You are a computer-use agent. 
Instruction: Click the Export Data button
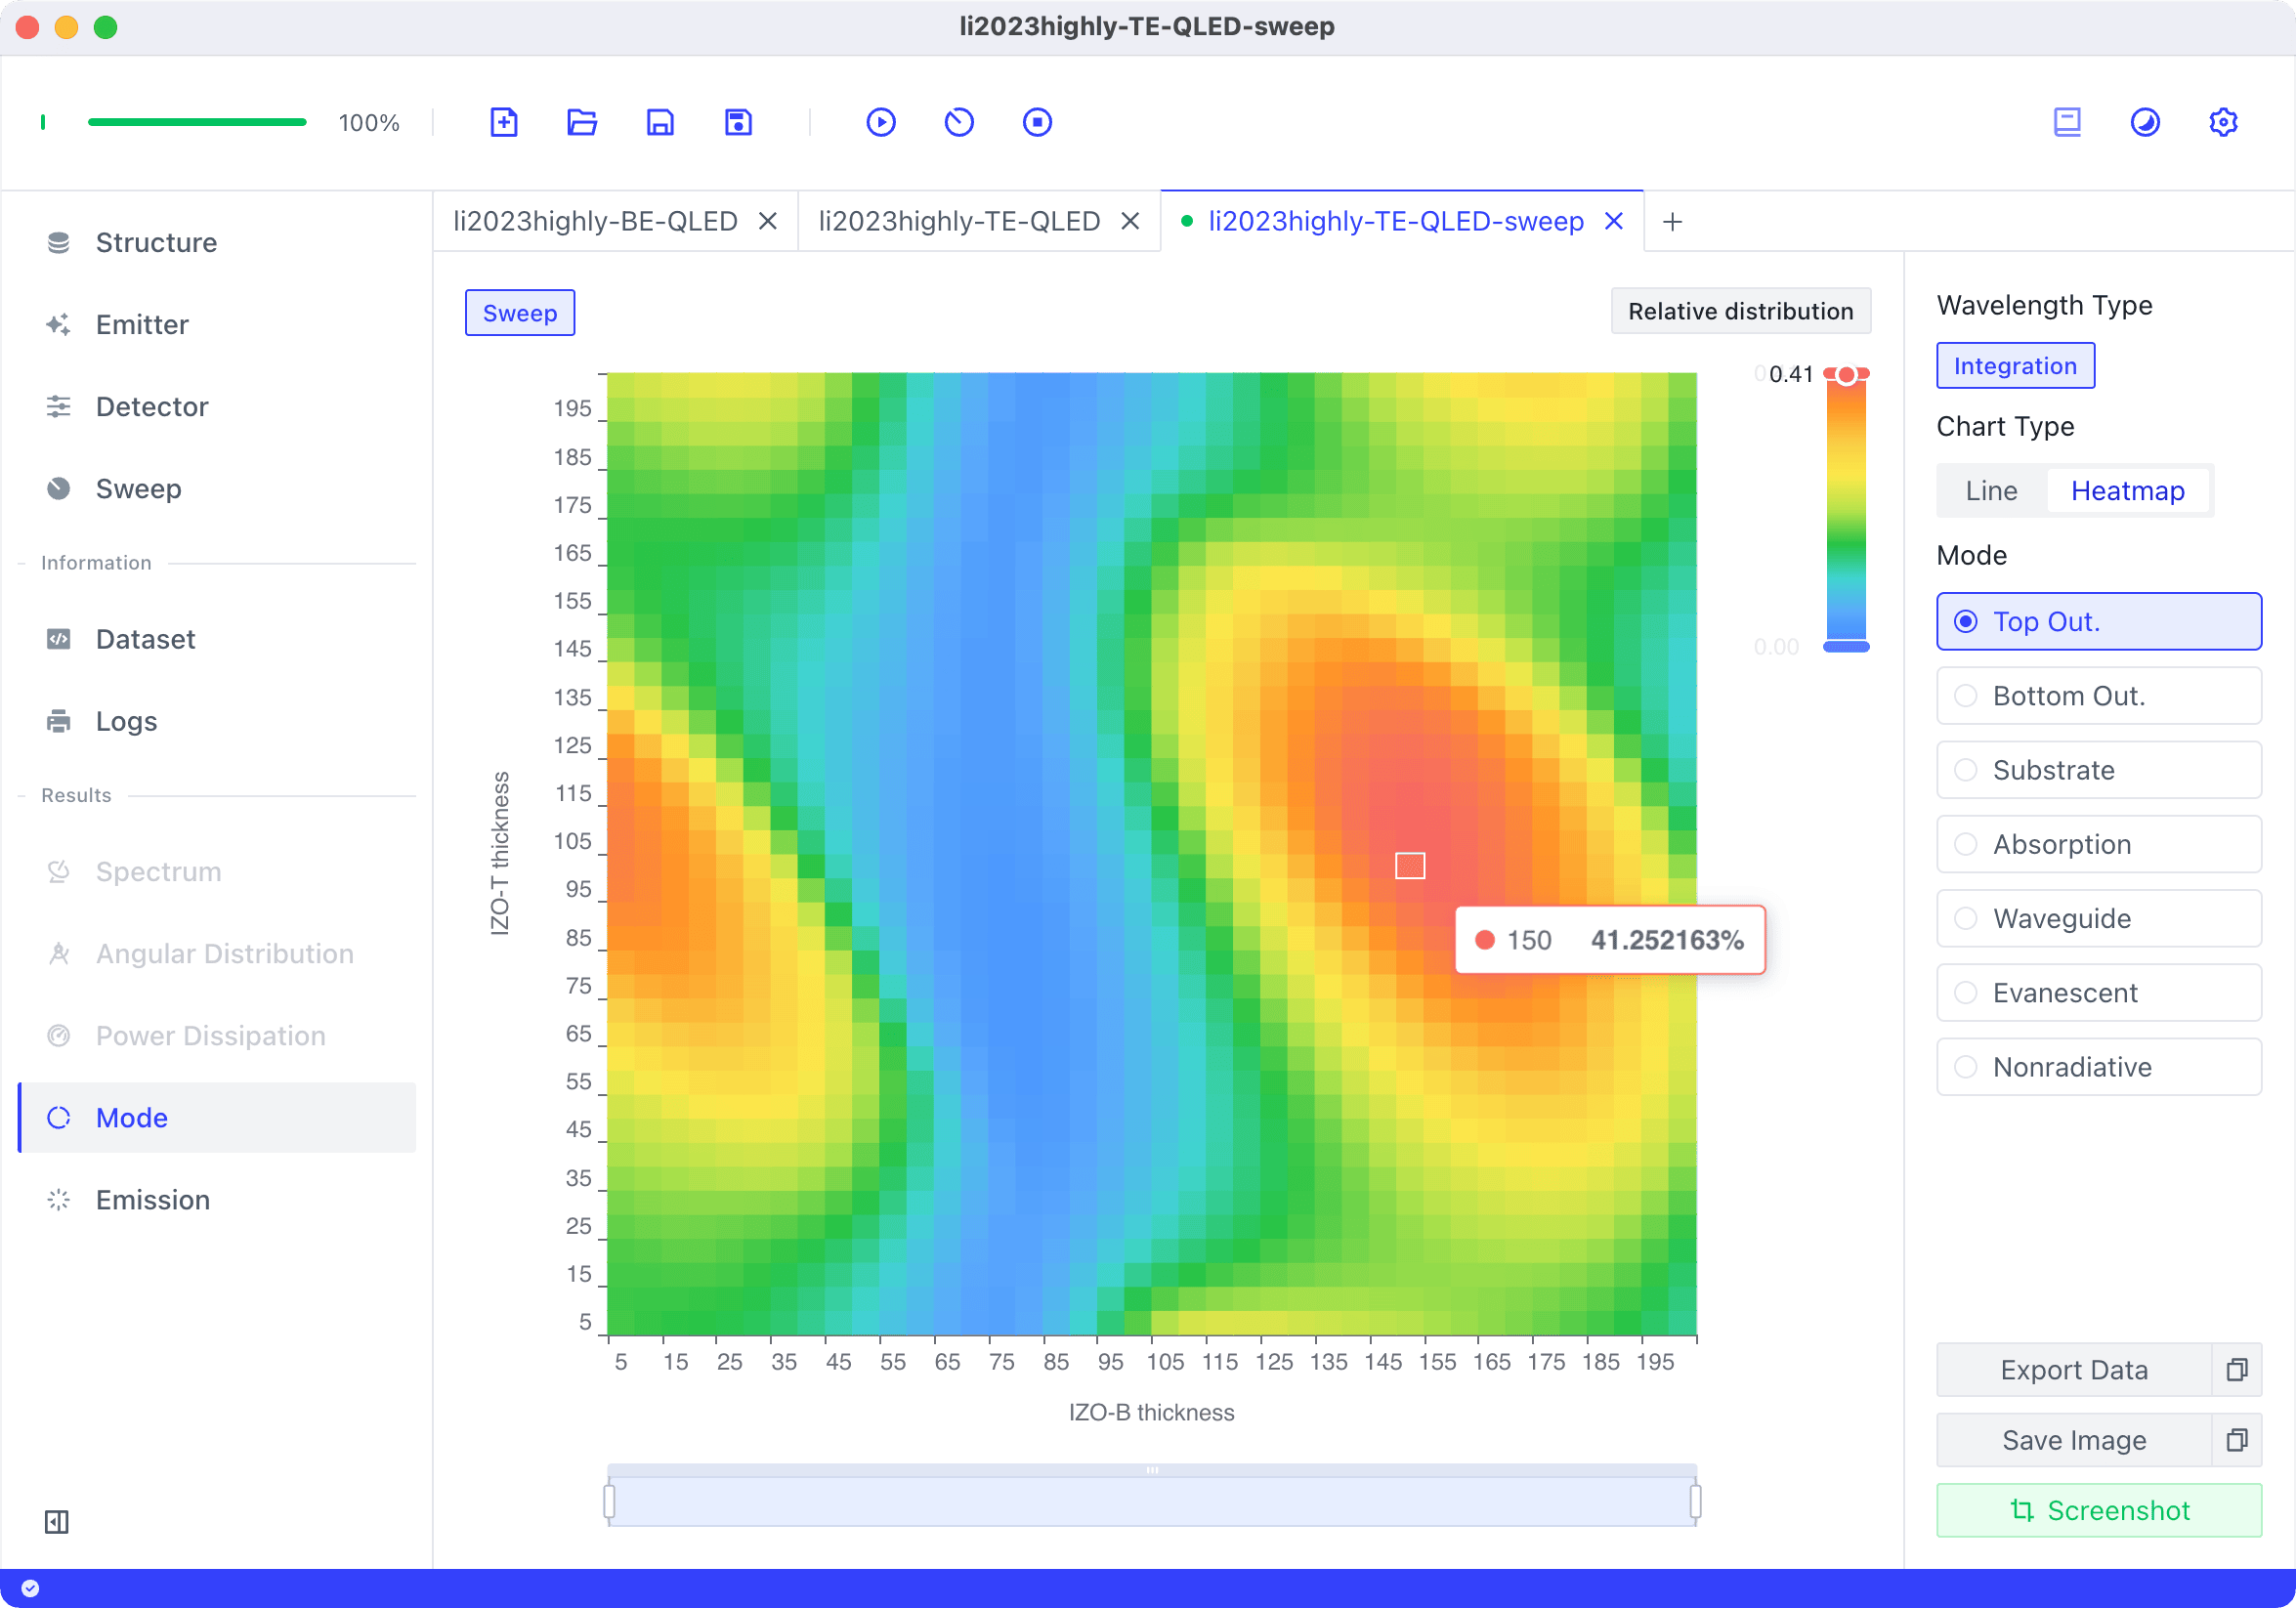pyautogui.click(x=2074, y=1369)
